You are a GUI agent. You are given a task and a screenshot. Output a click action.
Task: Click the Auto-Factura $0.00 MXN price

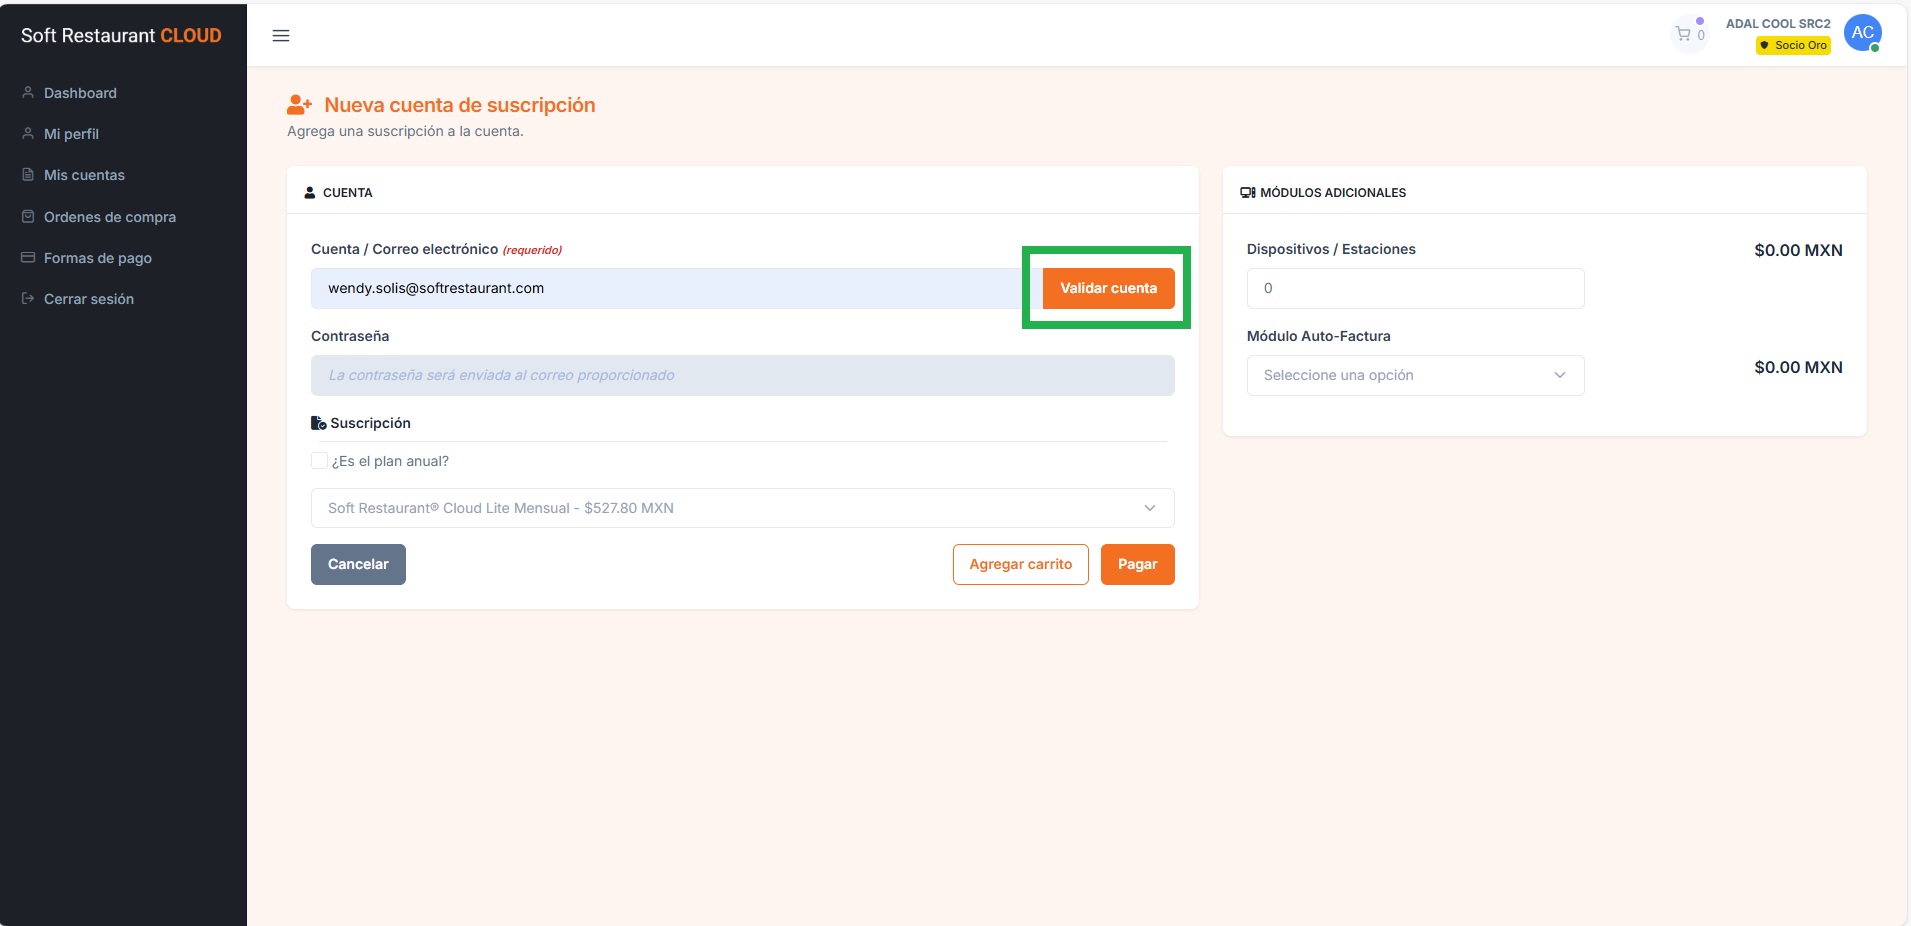1798,367
